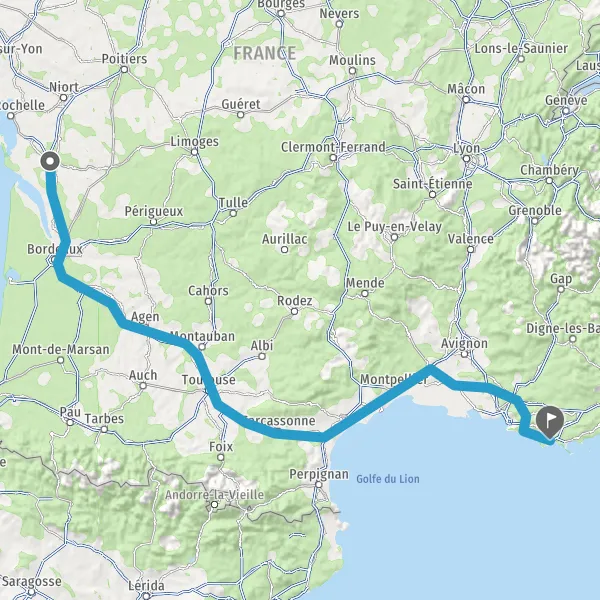This screenshot has height=600, width=600.
Task: Click the Pau city marker
Action: pyautogui.click(x=70, y=422)
